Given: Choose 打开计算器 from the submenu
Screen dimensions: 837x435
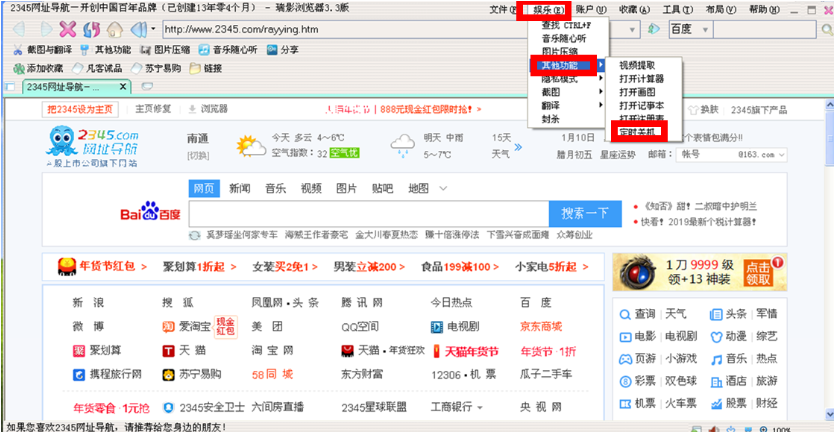Looking at the screenshot, I should click(x=643, y=78).
